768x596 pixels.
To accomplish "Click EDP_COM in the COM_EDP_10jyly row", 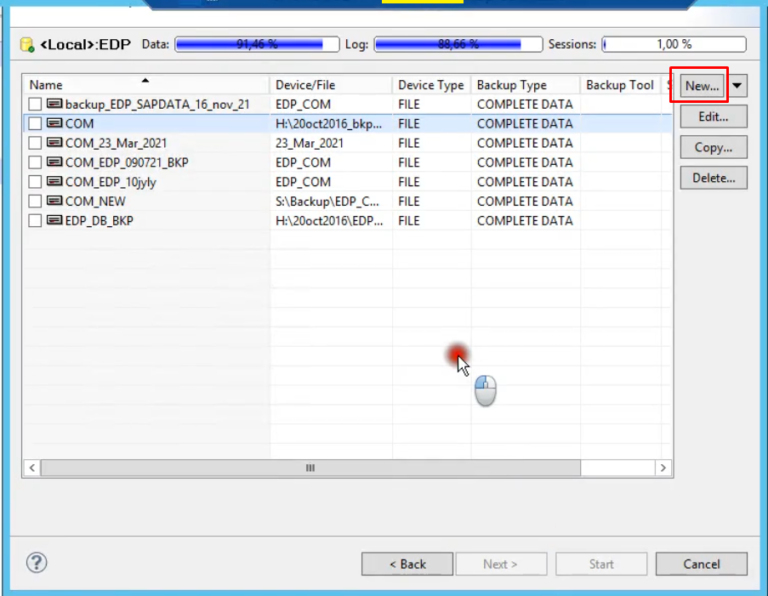I will pyautogui.click(x=303, y=182).
